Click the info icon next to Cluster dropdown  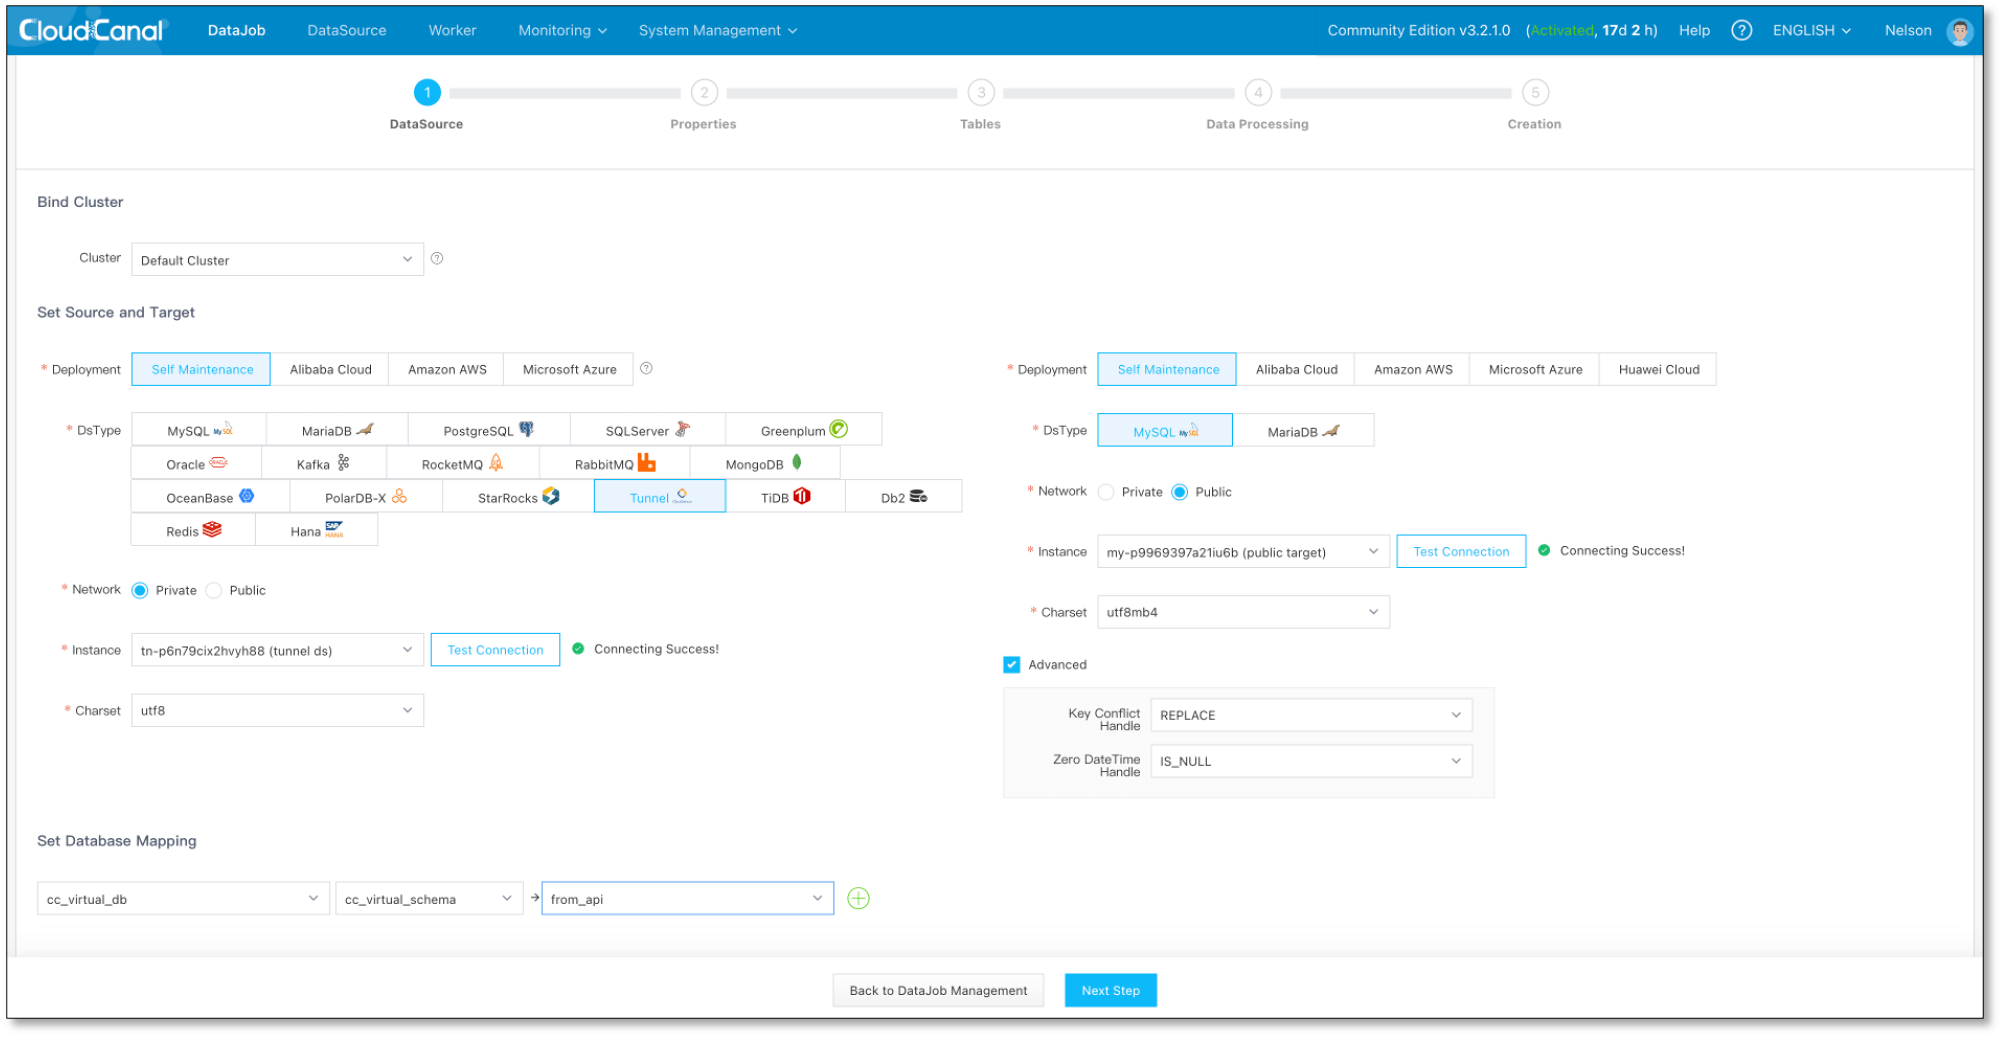tap(437, 259)
